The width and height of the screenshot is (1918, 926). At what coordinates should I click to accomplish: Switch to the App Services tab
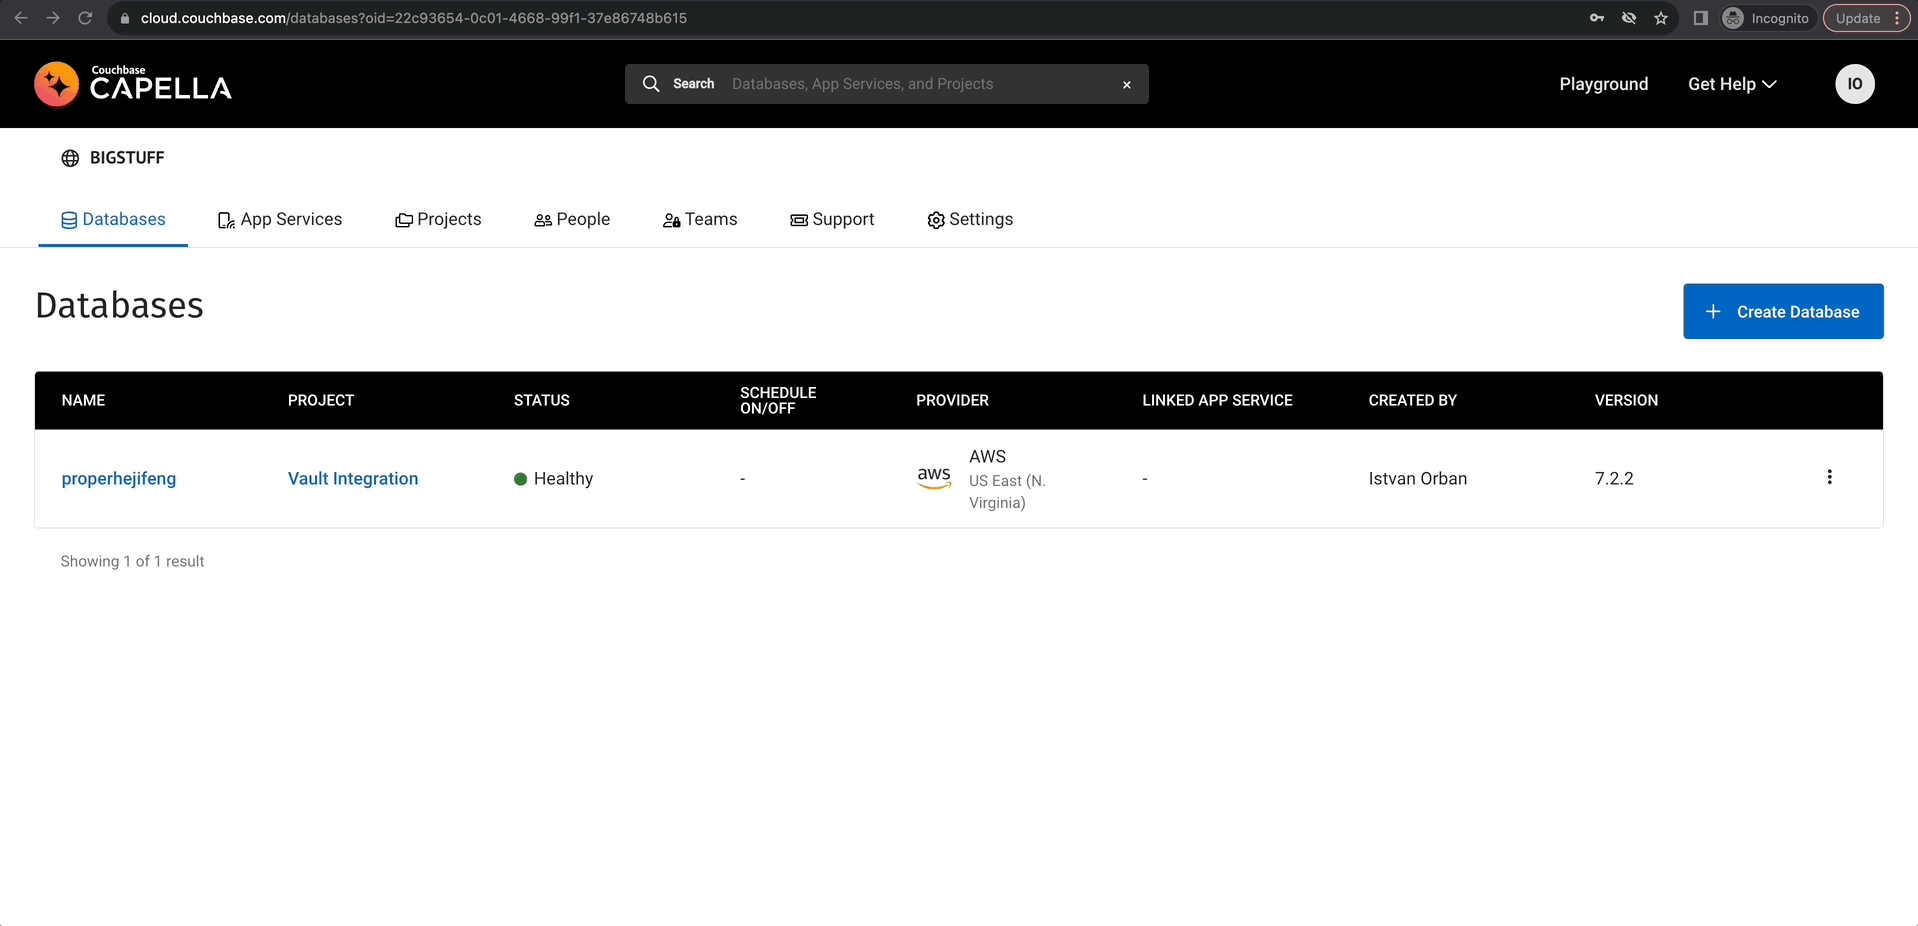point(280,219)
